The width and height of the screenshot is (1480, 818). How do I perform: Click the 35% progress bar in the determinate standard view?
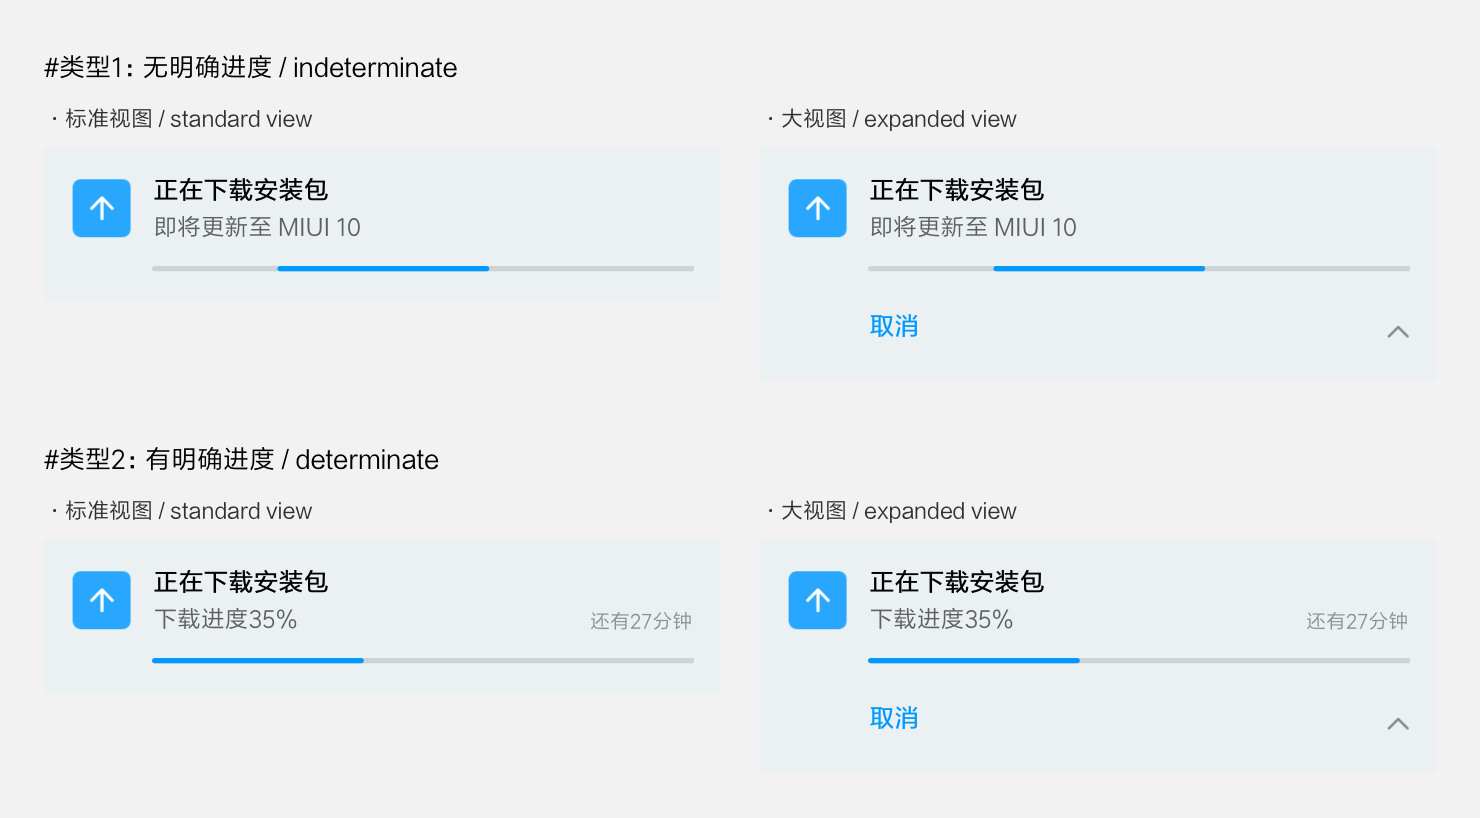pyautogui.click(x=423, y=660)
